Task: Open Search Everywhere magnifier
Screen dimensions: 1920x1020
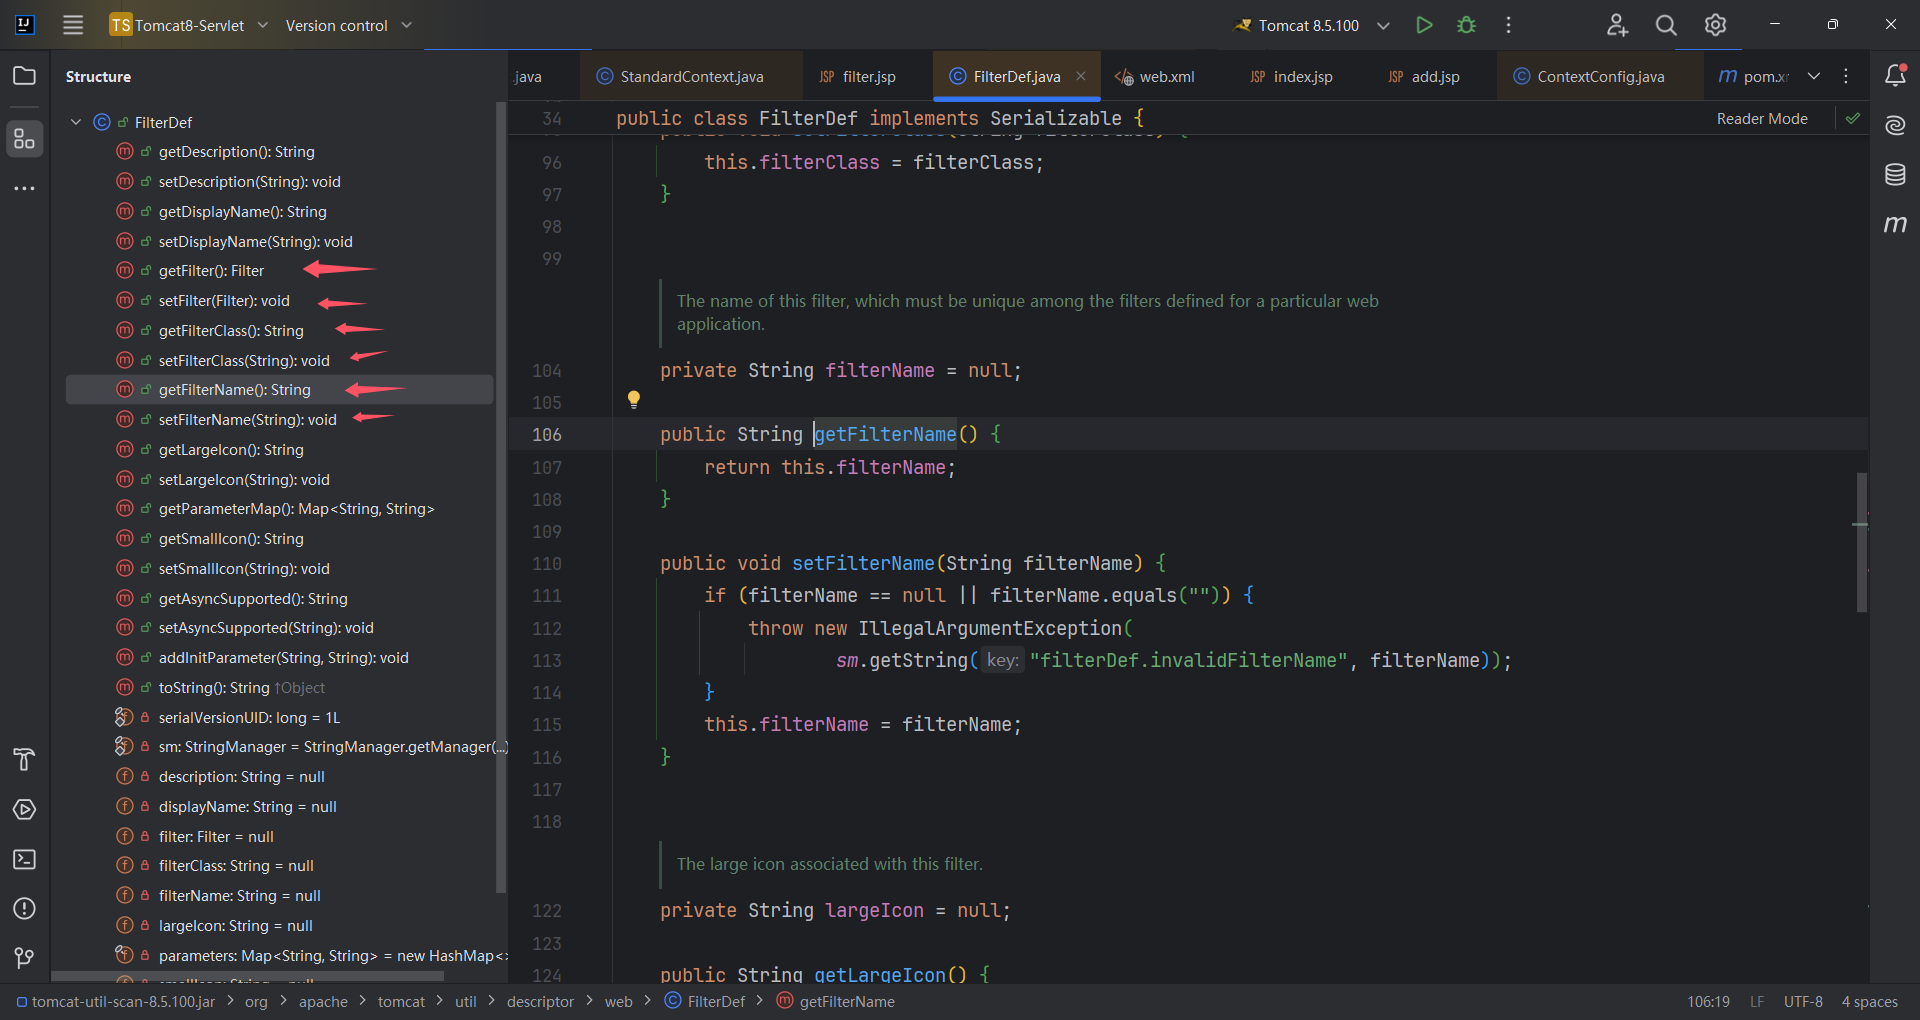Action: click(x=1666, y=25)
